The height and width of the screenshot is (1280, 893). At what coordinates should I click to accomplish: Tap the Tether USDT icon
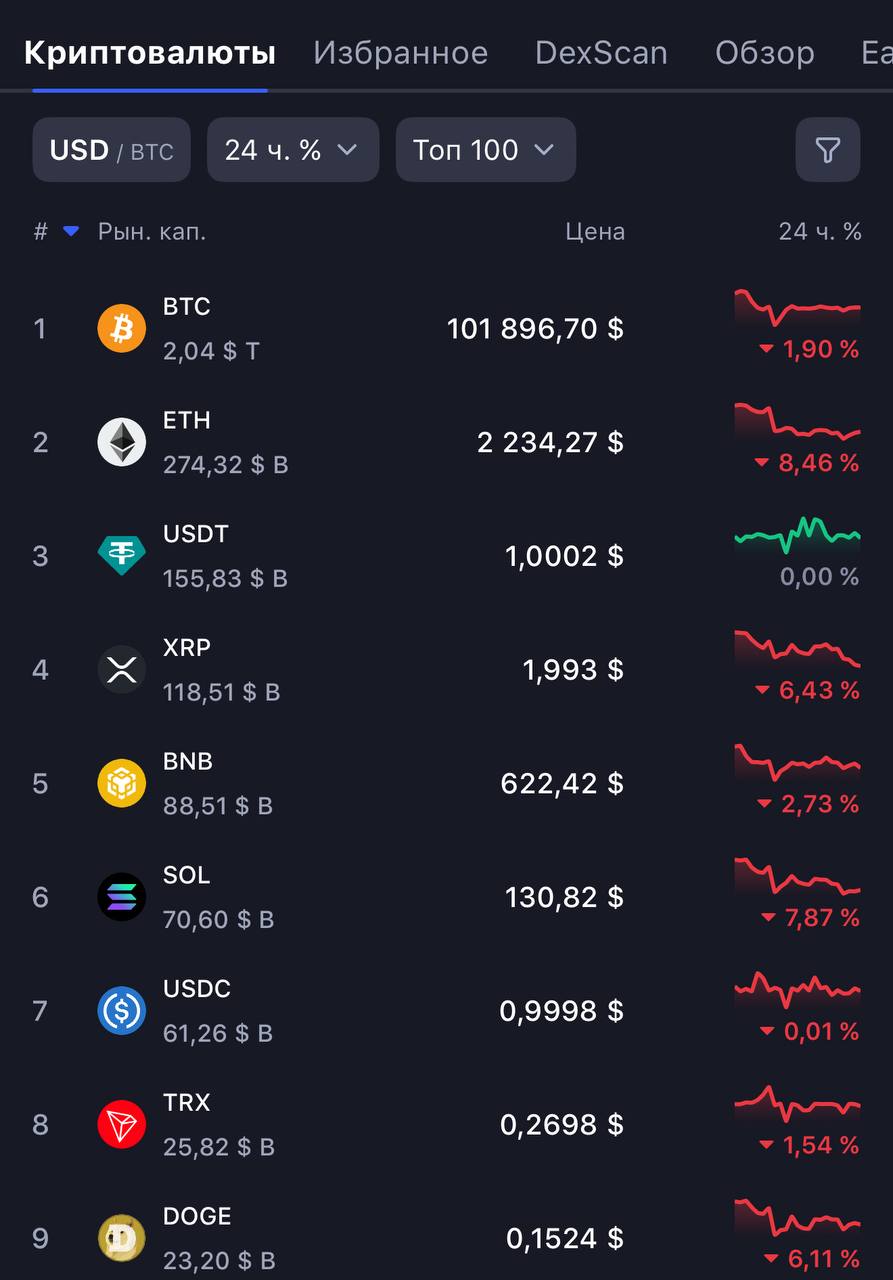point(121,555)
